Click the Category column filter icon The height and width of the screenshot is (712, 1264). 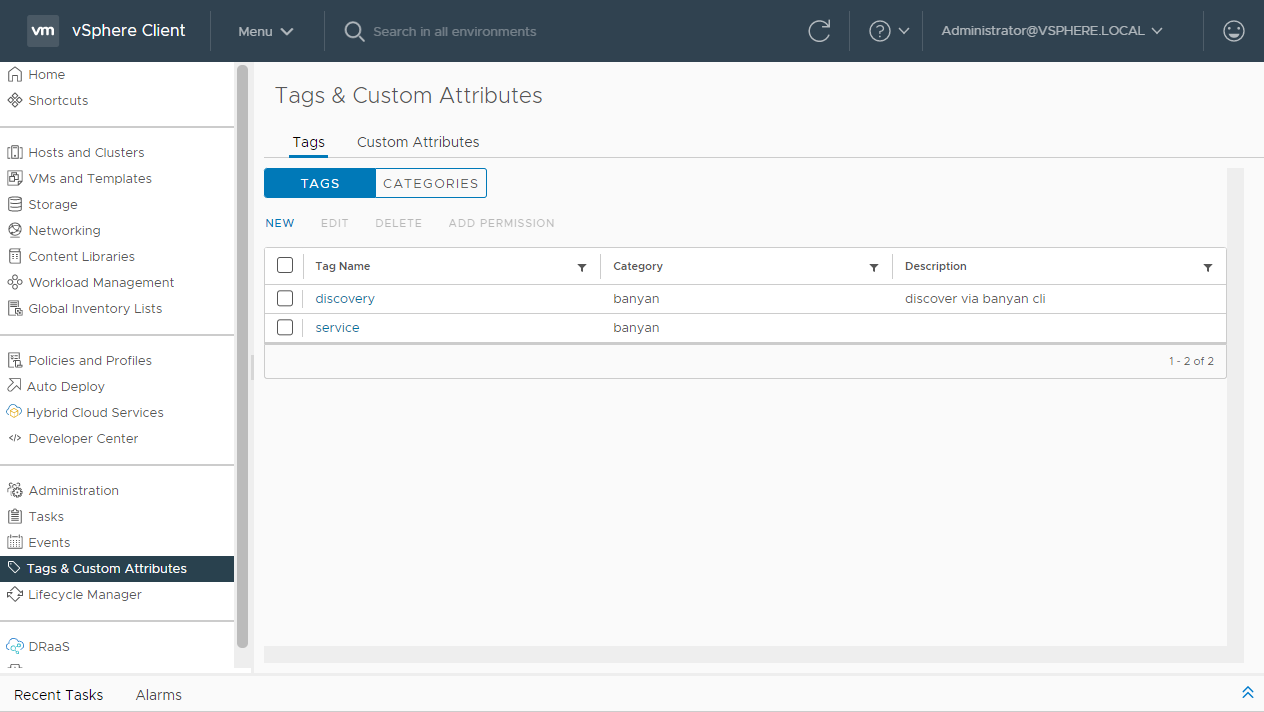tap(874, 268)
